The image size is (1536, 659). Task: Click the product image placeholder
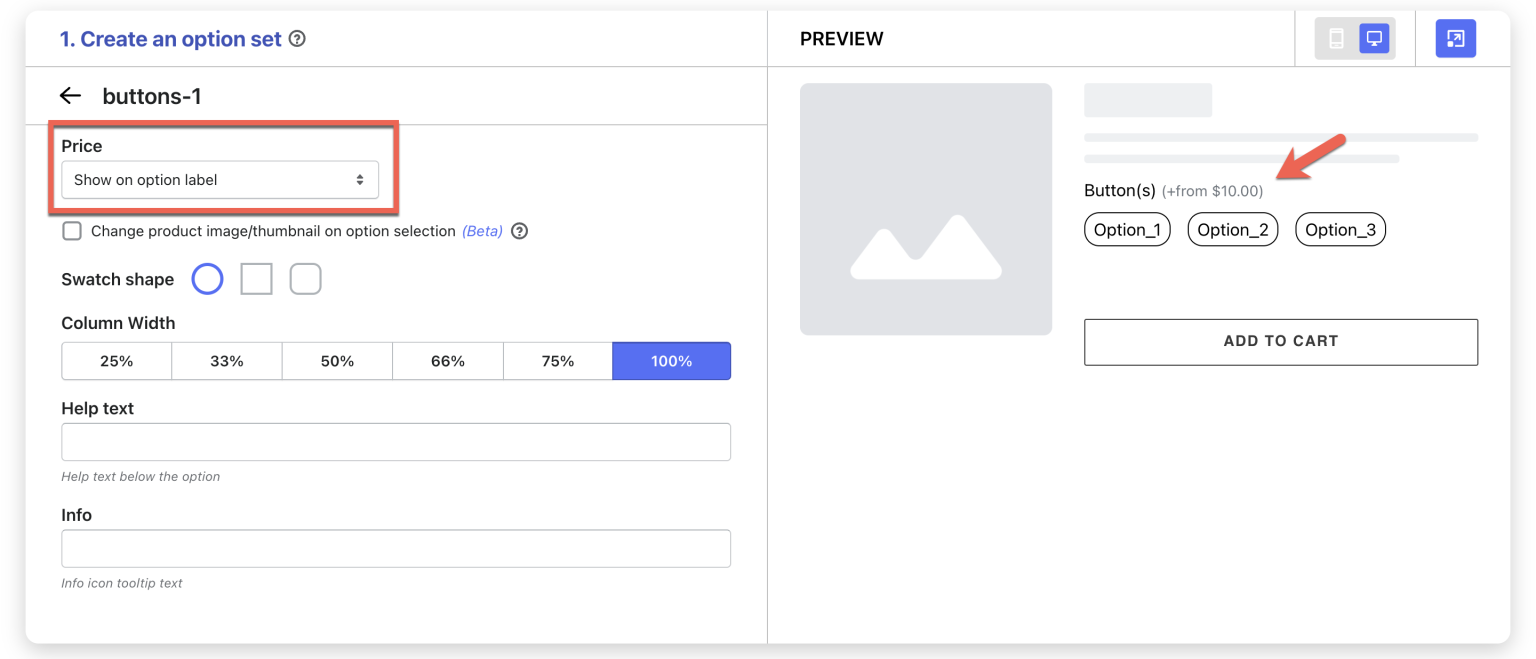(x=925, y=209)
